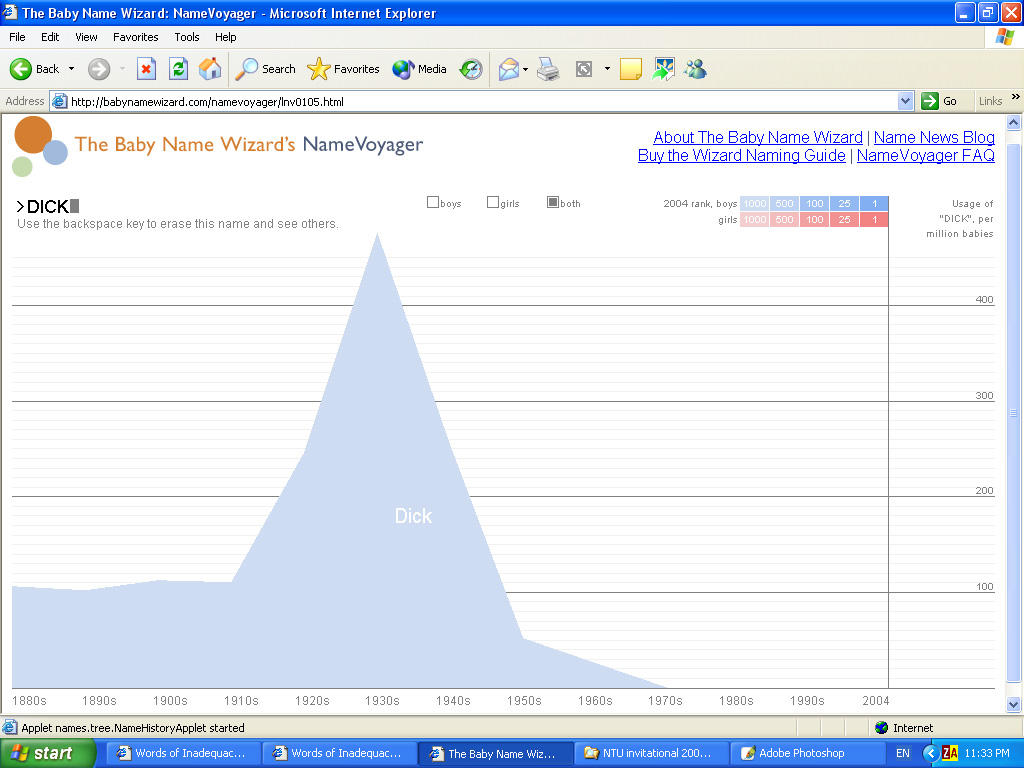
Task: Click boys rank 25 color swatch
Action: pyautogui.click(x=844, y=203)
